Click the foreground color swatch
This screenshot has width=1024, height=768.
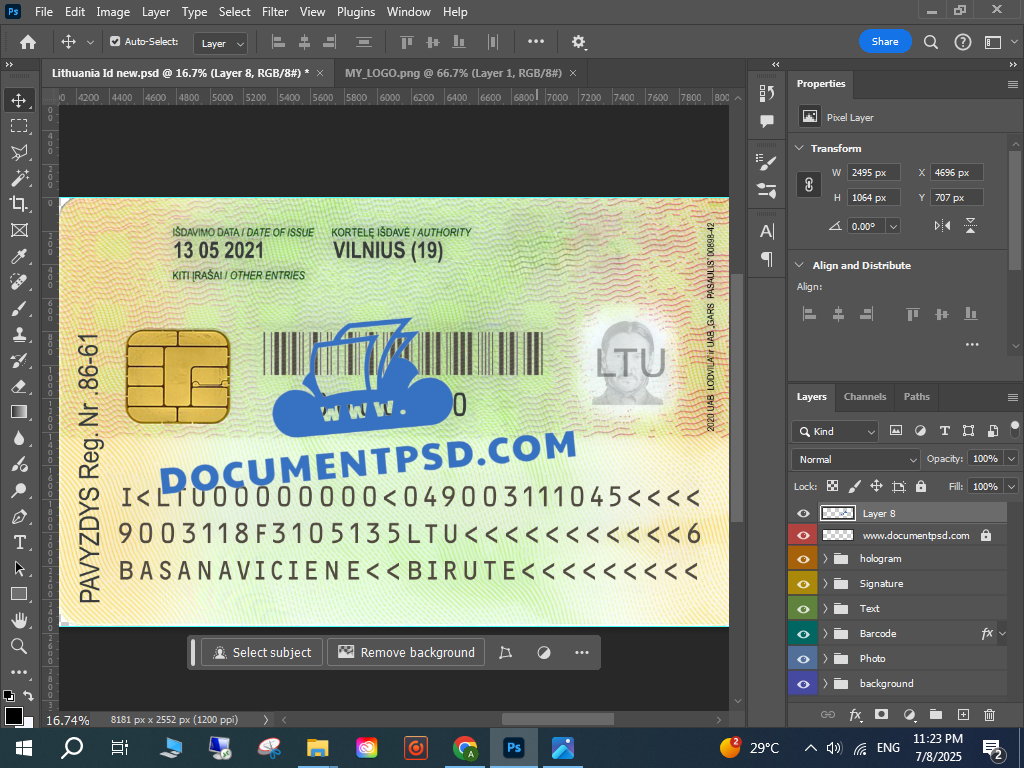click(14, 716)
